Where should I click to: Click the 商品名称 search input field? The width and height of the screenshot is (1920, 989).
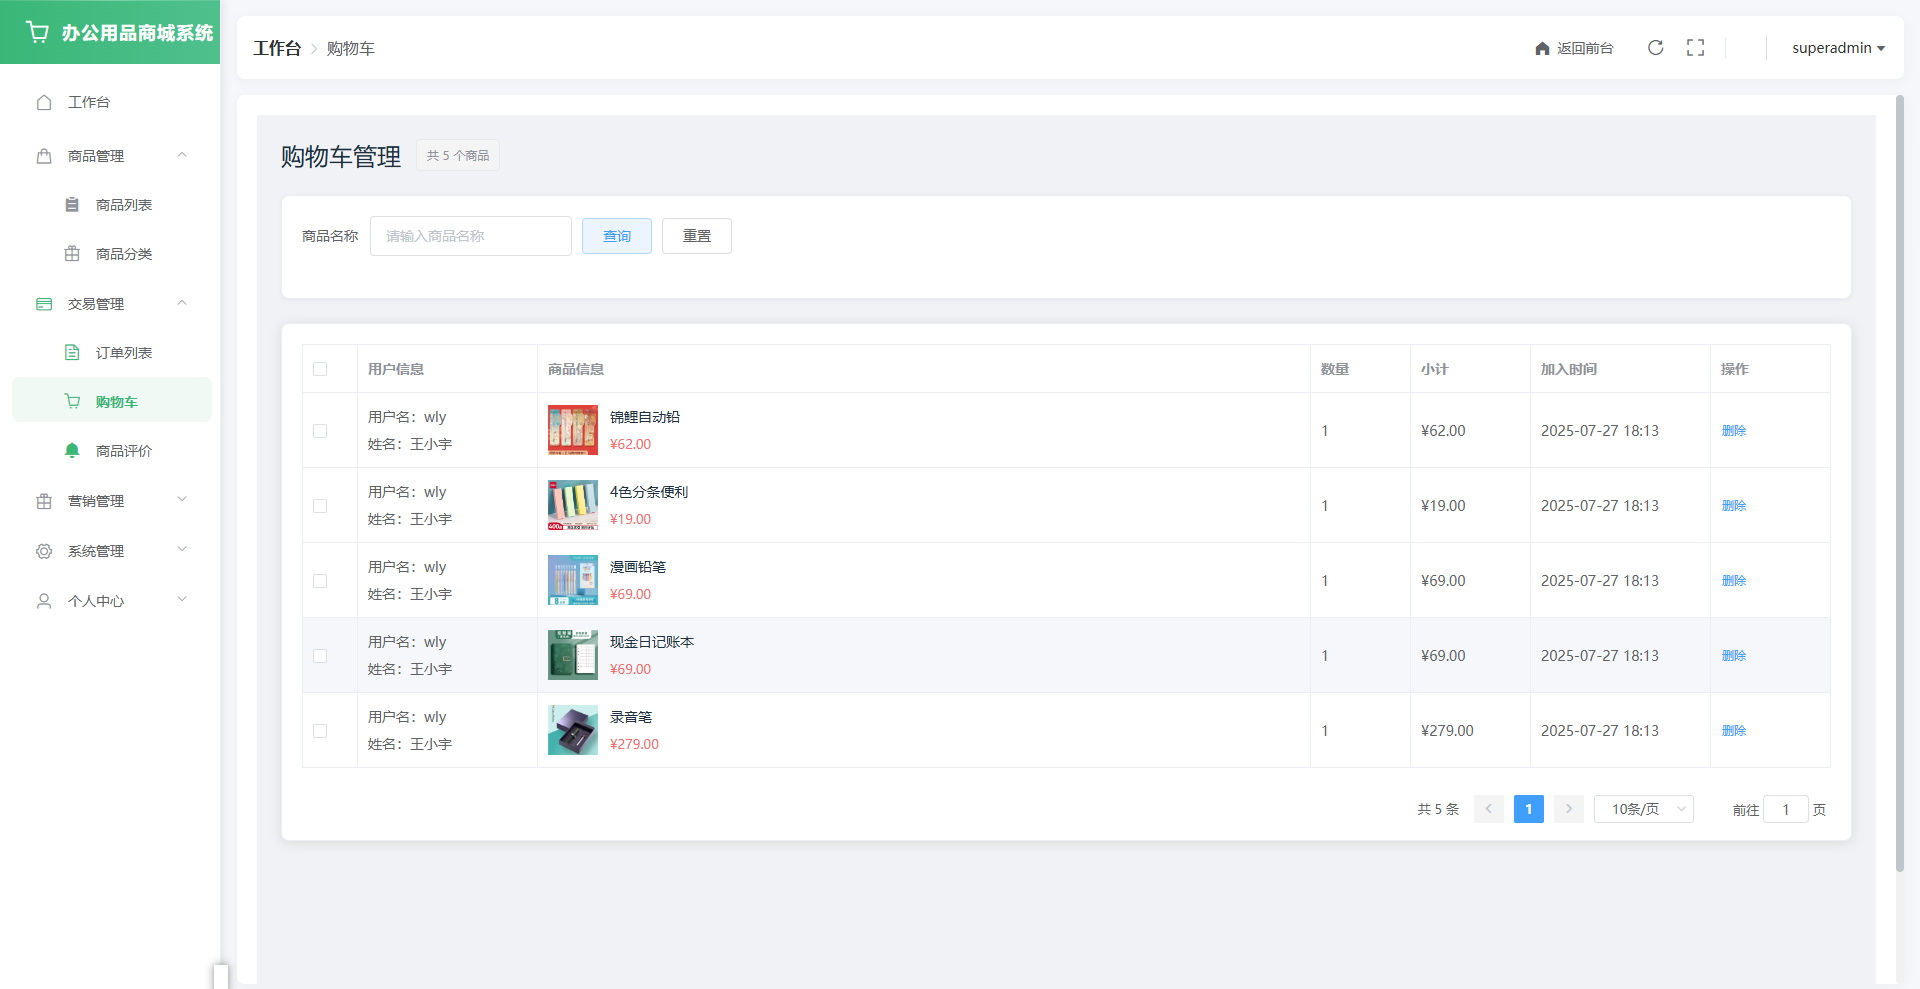pyautogui.click(x=470, y=236)
